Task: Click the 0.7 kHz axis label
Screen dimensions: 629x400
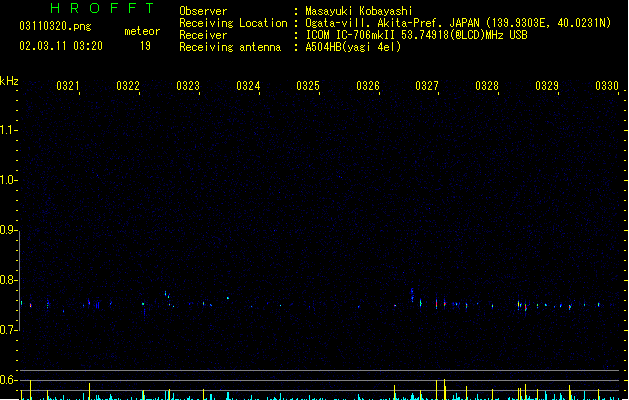Action: pos(7,330)
